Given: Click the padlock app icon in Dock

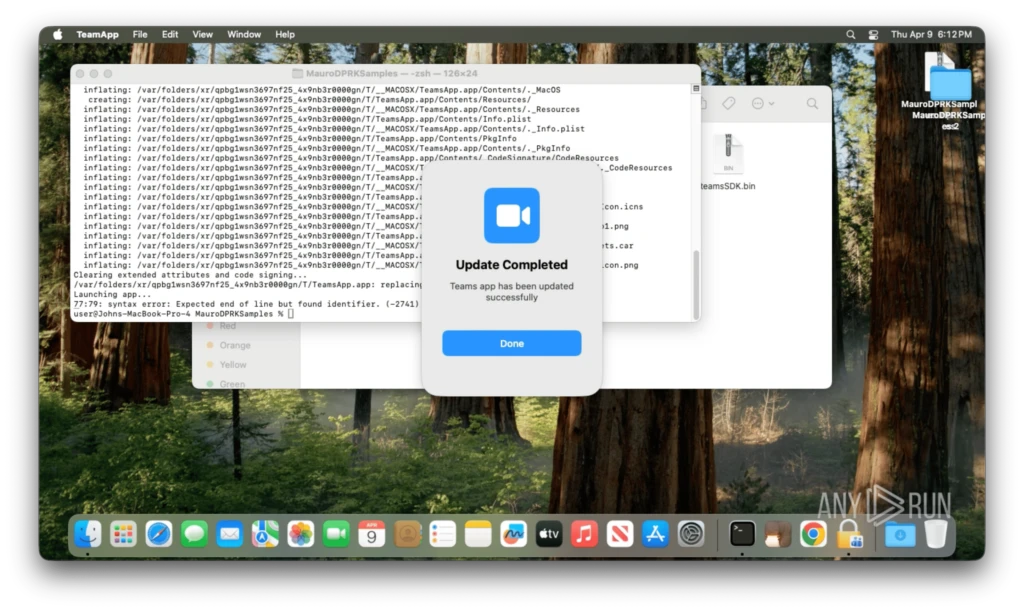Looking at the screenshot, I should pos(849,534).
